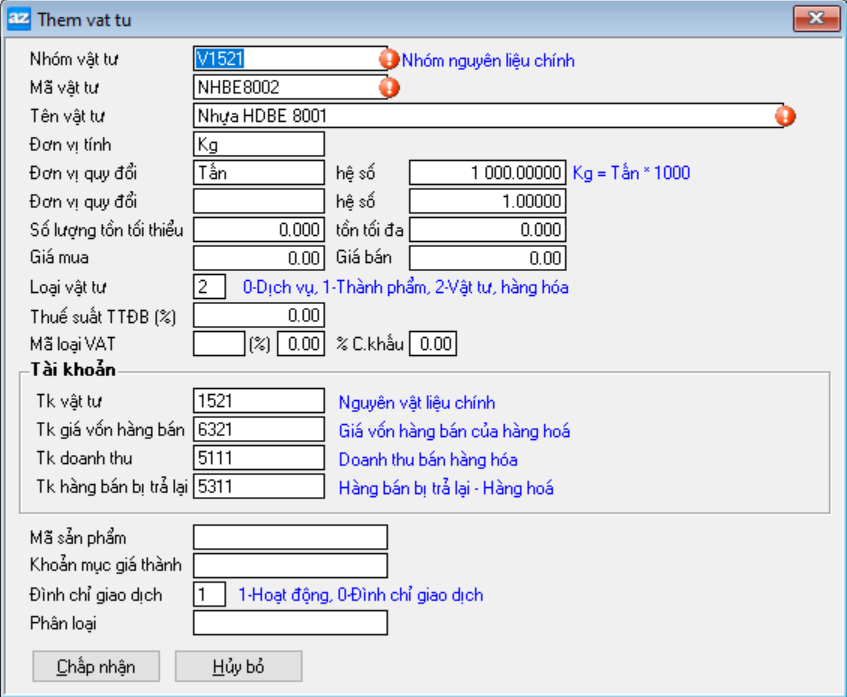Click the Giá bán input field

tap(488, 259)
